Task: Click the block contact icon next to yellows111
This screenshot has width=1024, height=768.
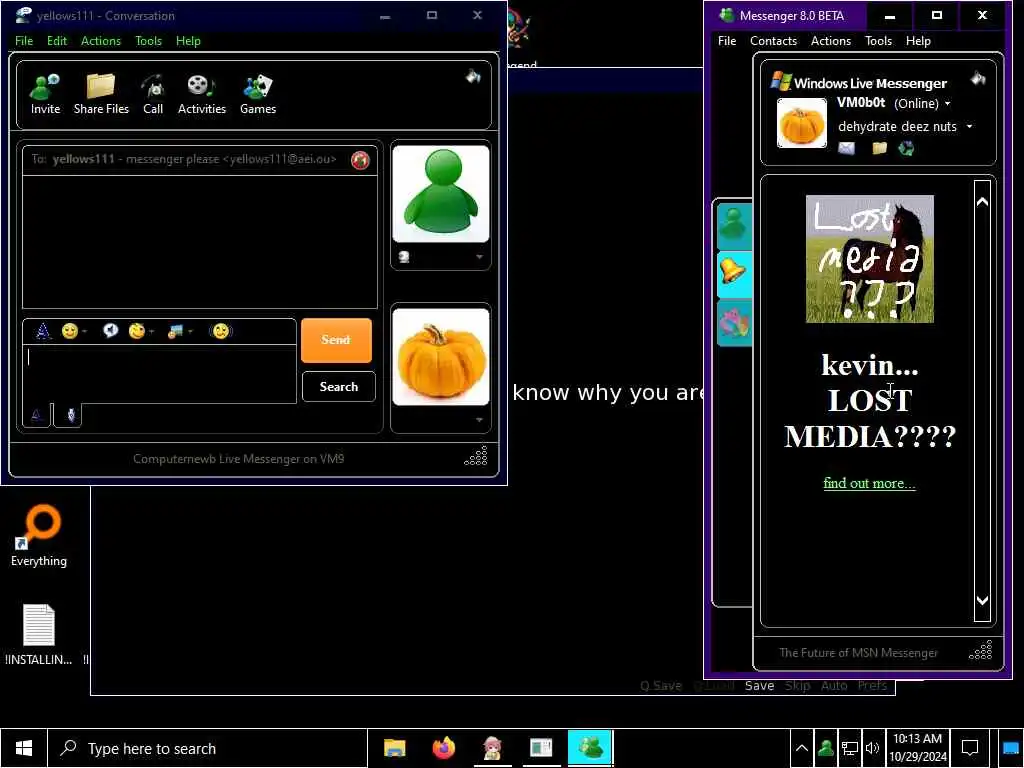Action: [360, 160]
